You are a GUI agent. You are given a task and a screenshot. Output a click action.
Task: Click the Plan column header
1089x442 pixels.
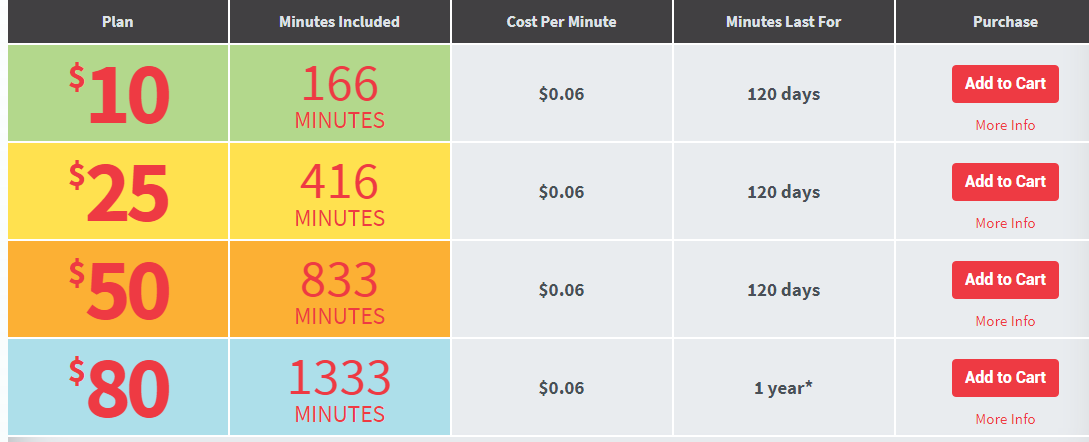click(118, 22)
